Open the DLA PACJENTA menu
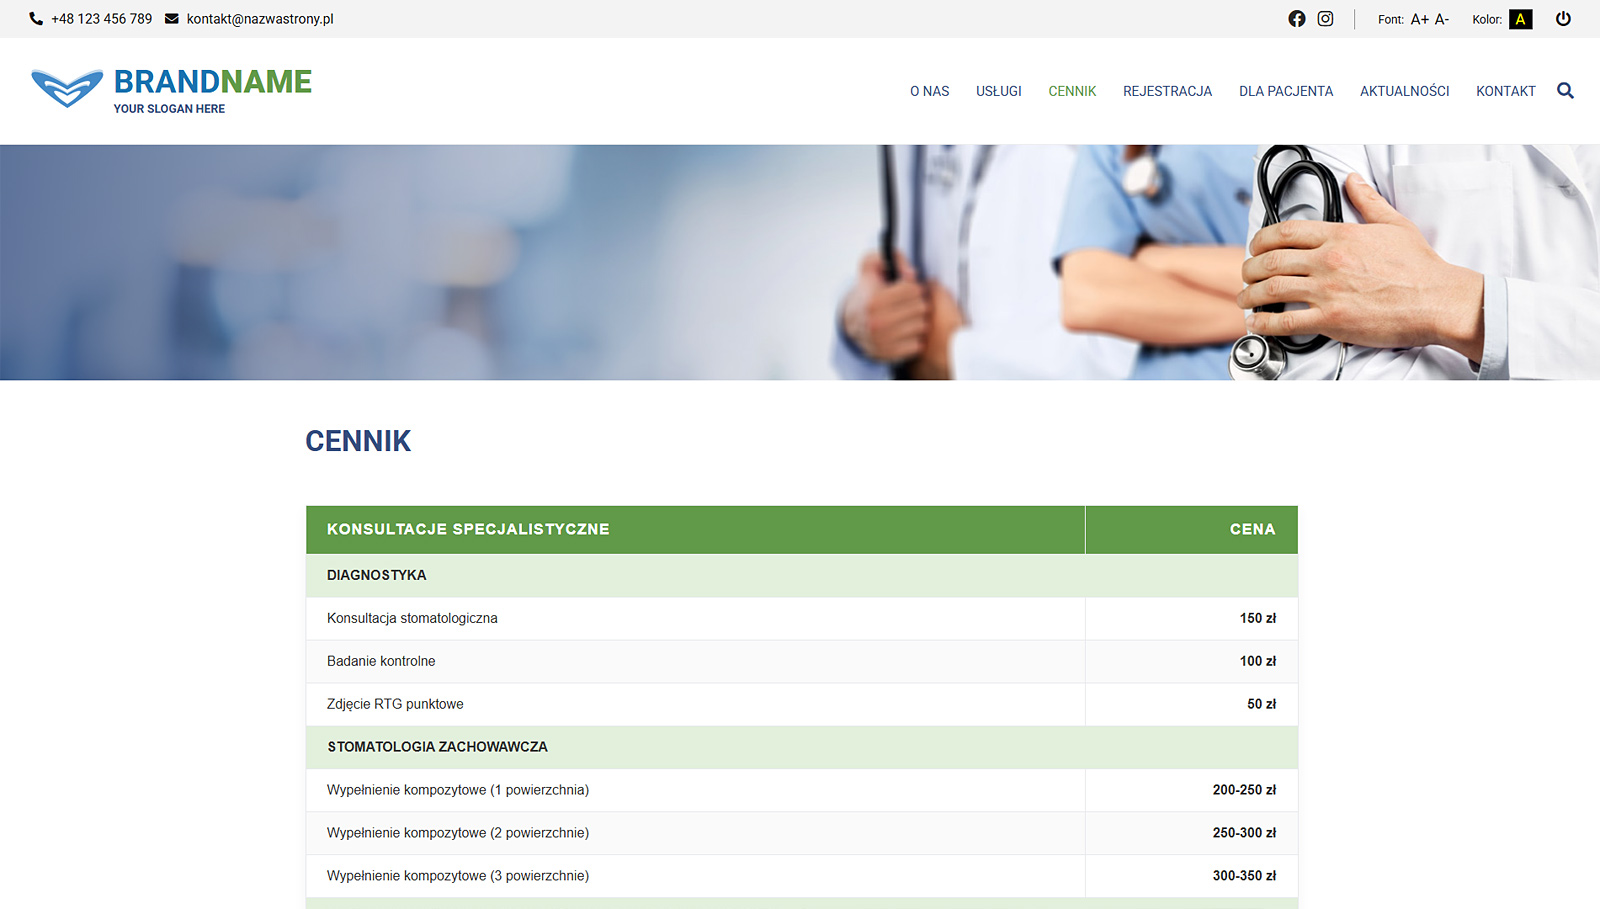 click(x=1285, y=91)
